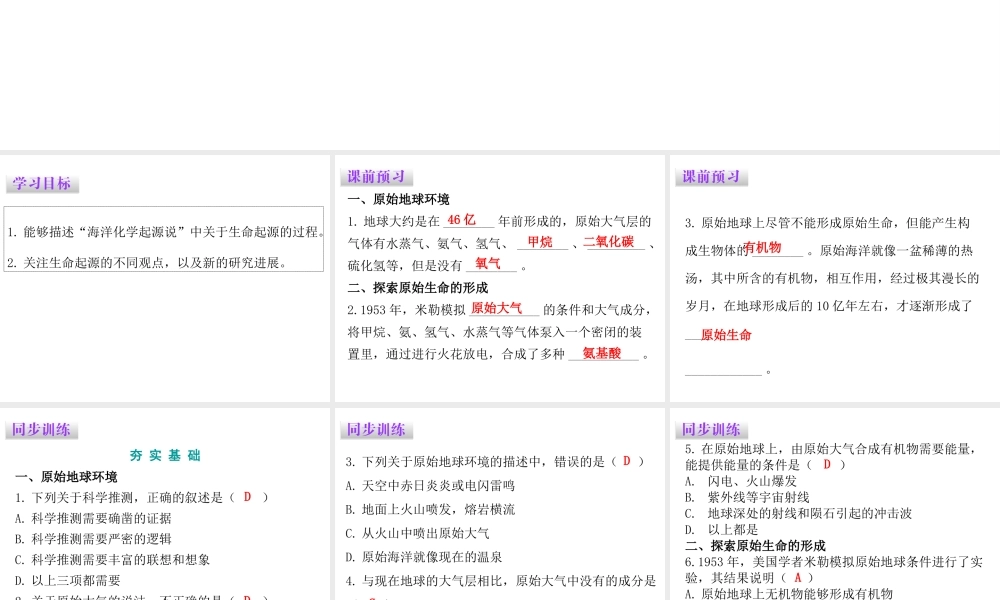The height and width of the screenshot is (600, 1000).
Task: Open the 同步训练 slide starting with question 5
Action: 835,504
